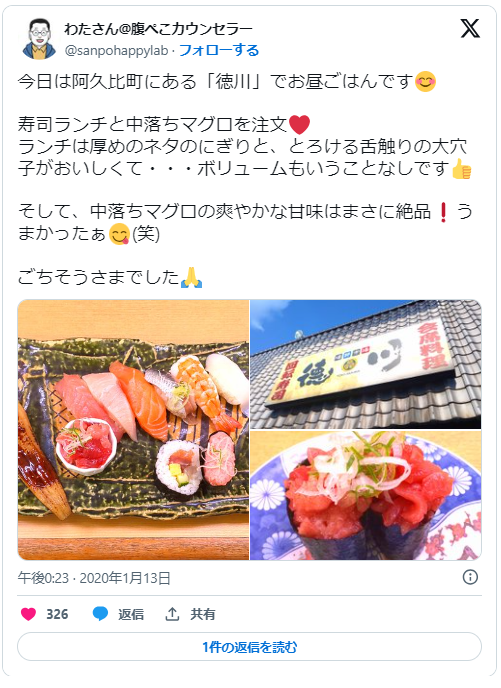This screenshot has height=688, width=501.
Task: Click the 326 likes count
Action: pos(57,614)
